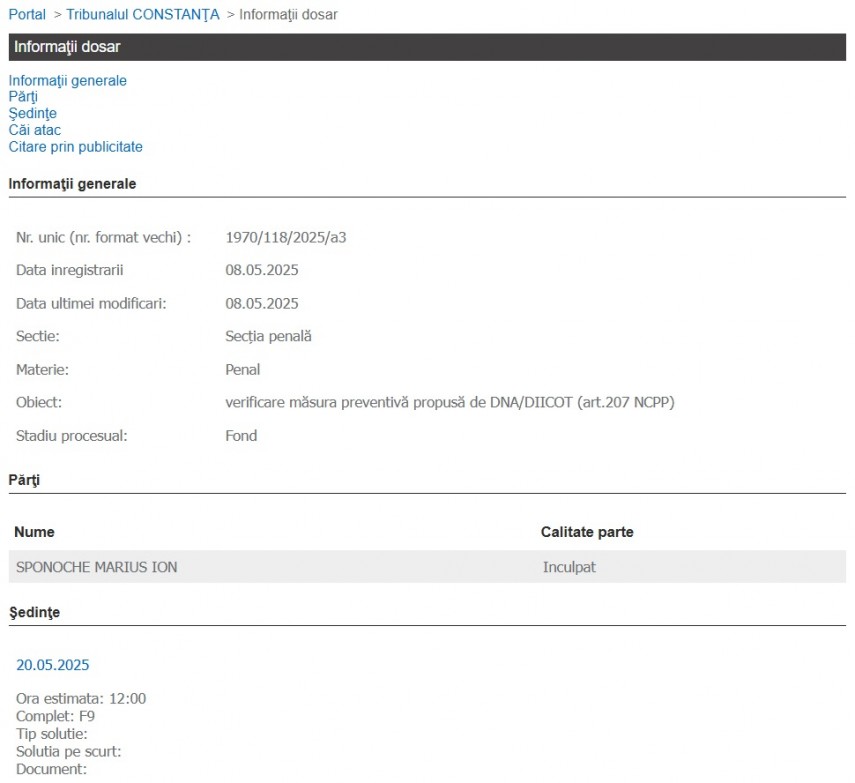Click the Stadiu procesual value Fond
The image size is (855, 783).
[x=241, y=436]
